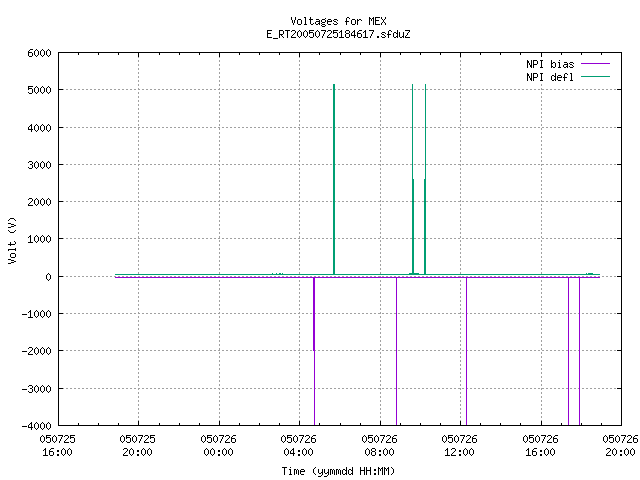The width and height of the screenshot is (640, 480).
Task: Click the purple bias drop just after 12:00
Action: pyautogui.click(x=467, y=351)
